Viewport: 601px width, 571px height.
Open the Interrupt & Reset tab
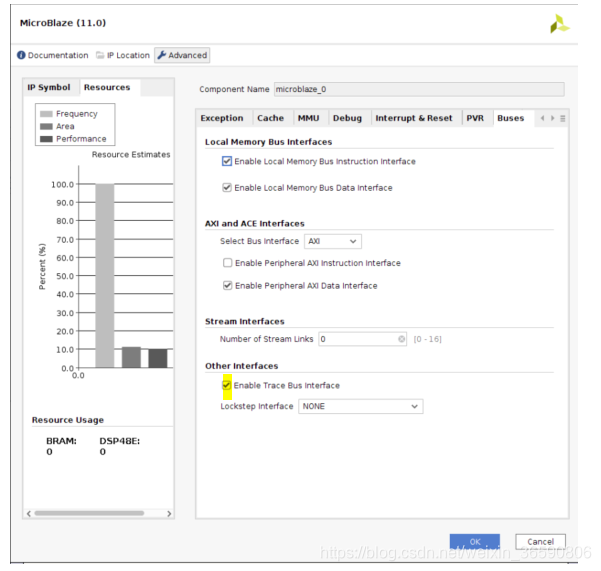[x=414, y=118]
